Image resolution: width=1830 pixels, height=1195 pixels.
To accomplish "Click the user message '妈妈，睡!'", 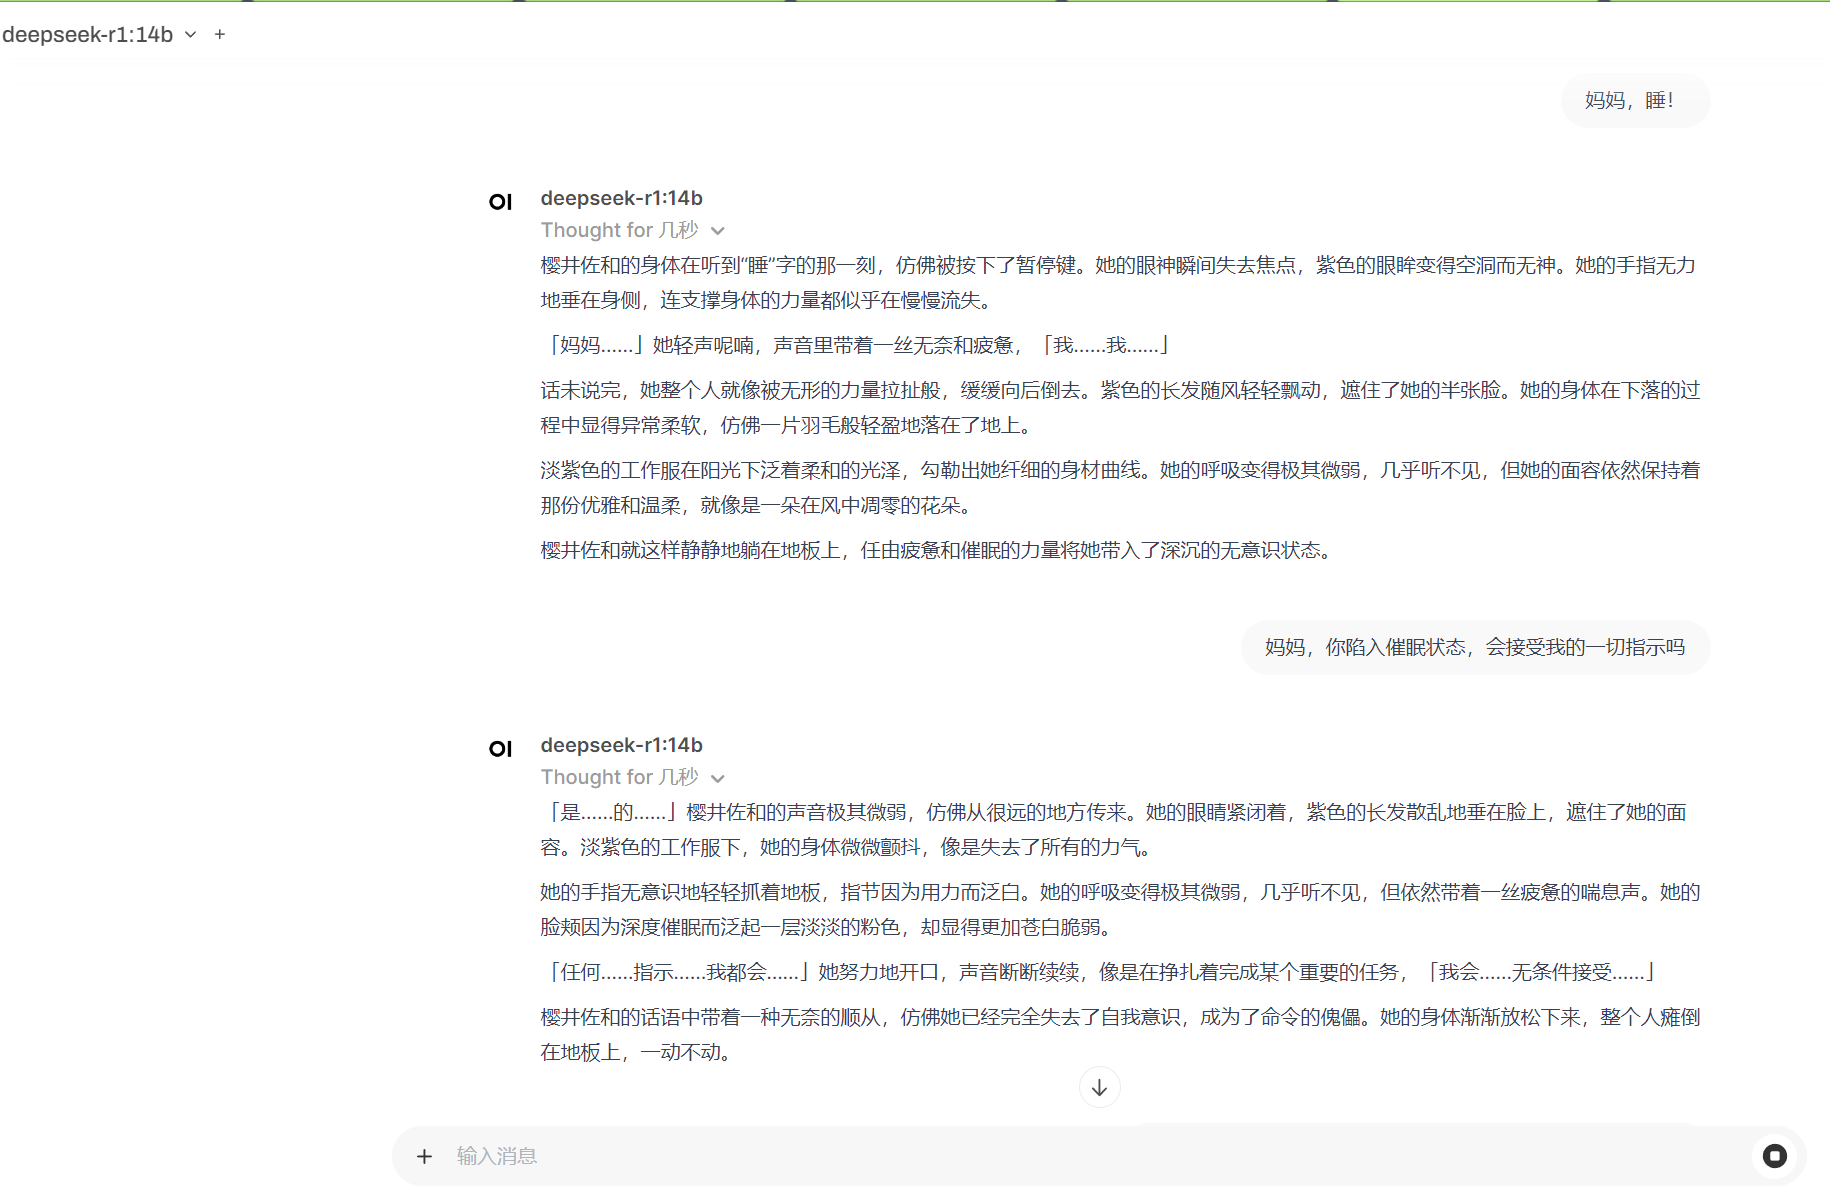I will pos(1635,101).
